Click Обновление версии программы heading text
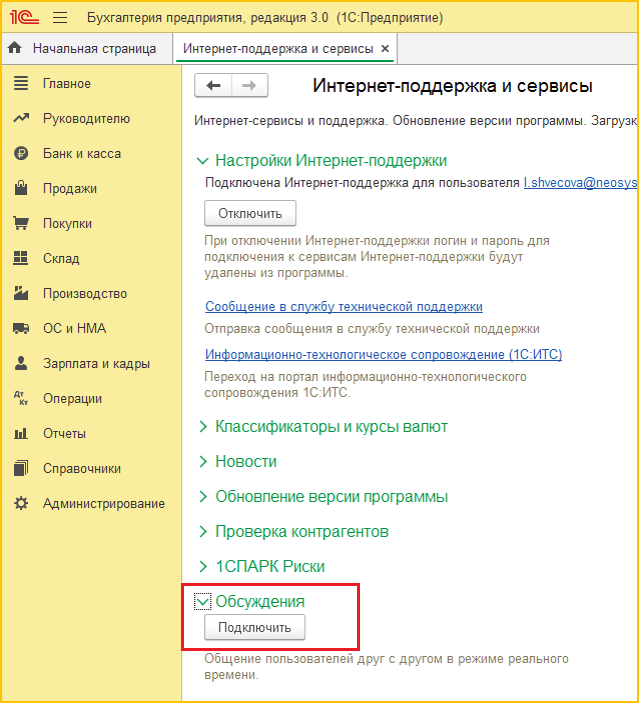Viewport: 639px width, 703px height. (331, 496)
